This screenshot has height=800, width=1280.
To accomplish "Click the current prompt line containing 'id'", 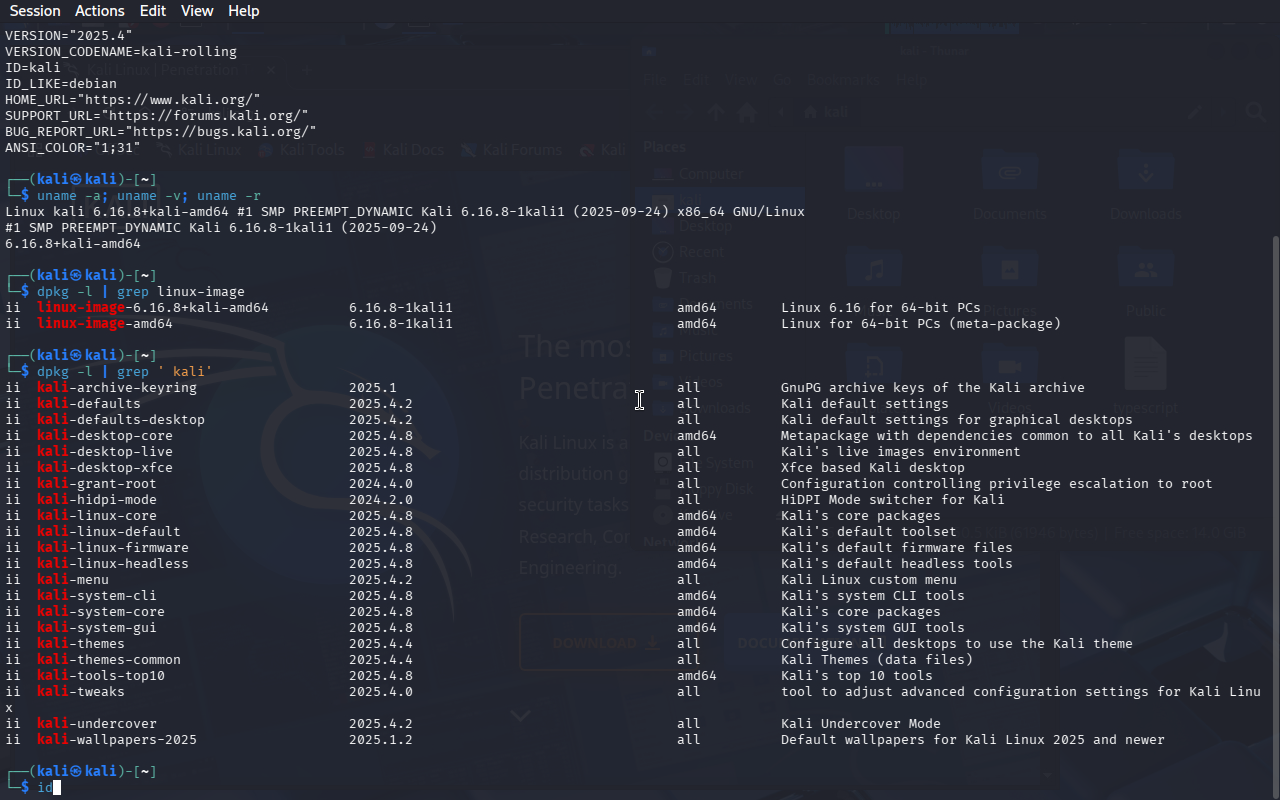I will [x=45, y=788].
